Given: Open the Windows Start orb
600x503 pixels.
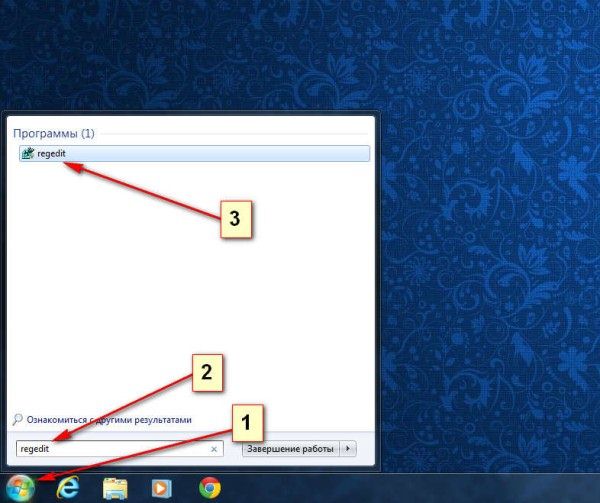Looking at the screenshot, I should coord(20,488).
